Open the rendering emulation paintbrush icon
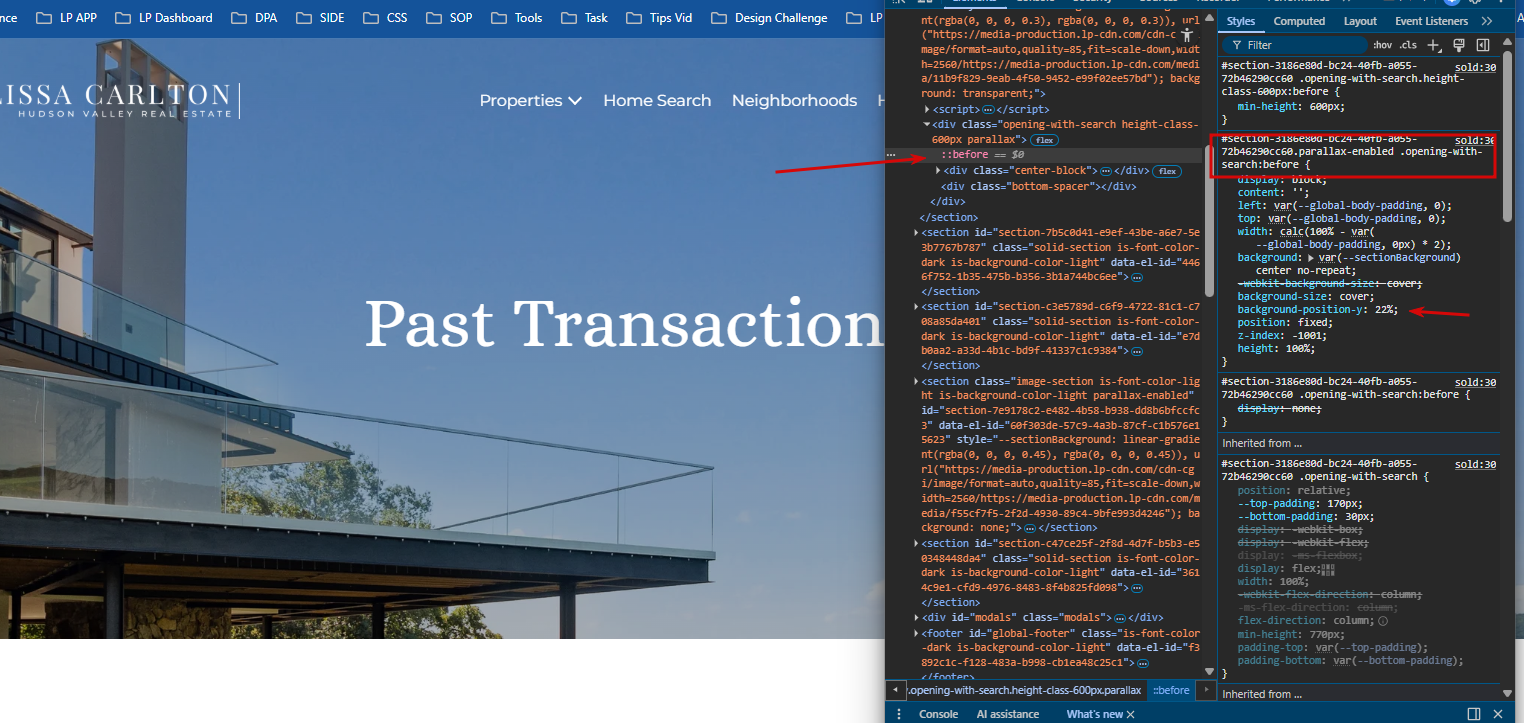The width and height of the screenshot is (1524, 723). coord(1459,45)
